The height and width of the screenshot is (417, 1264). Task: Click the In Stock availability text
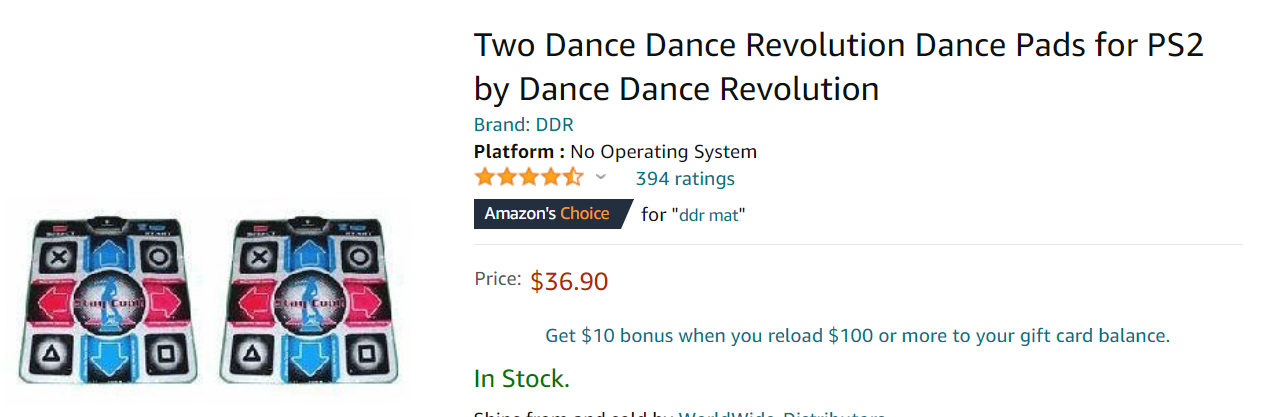pos(521,379)
